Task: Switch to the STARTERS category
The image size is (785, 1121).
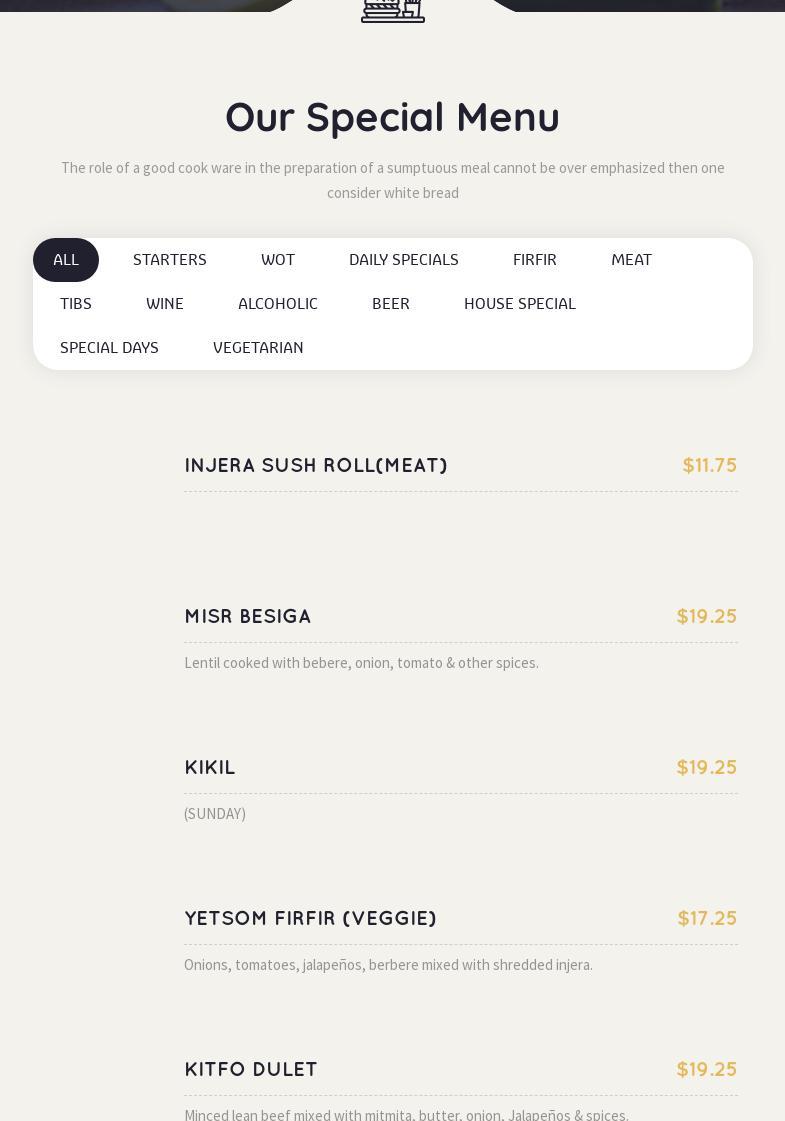Action: click(x=169, y=260)
